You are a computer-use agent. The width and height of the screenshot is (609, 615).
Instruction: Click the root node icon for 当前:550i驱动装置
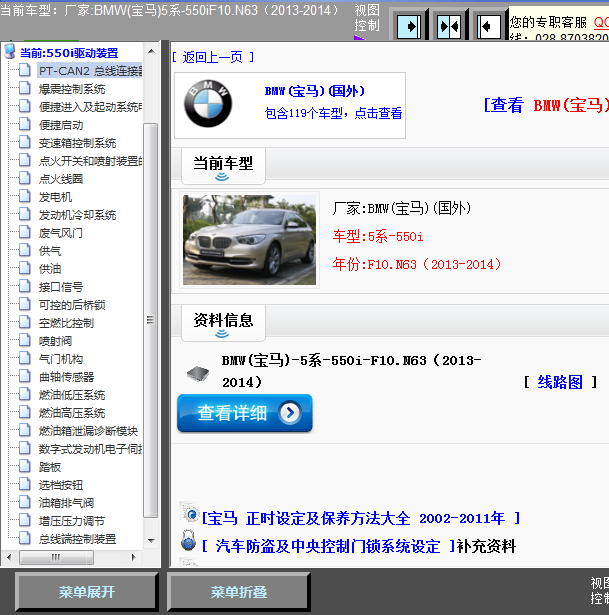coord(10,53)
